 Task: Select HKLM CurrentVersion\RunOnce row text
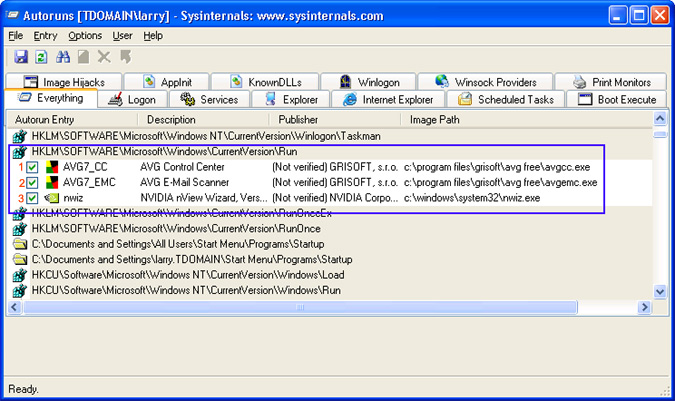176,228
